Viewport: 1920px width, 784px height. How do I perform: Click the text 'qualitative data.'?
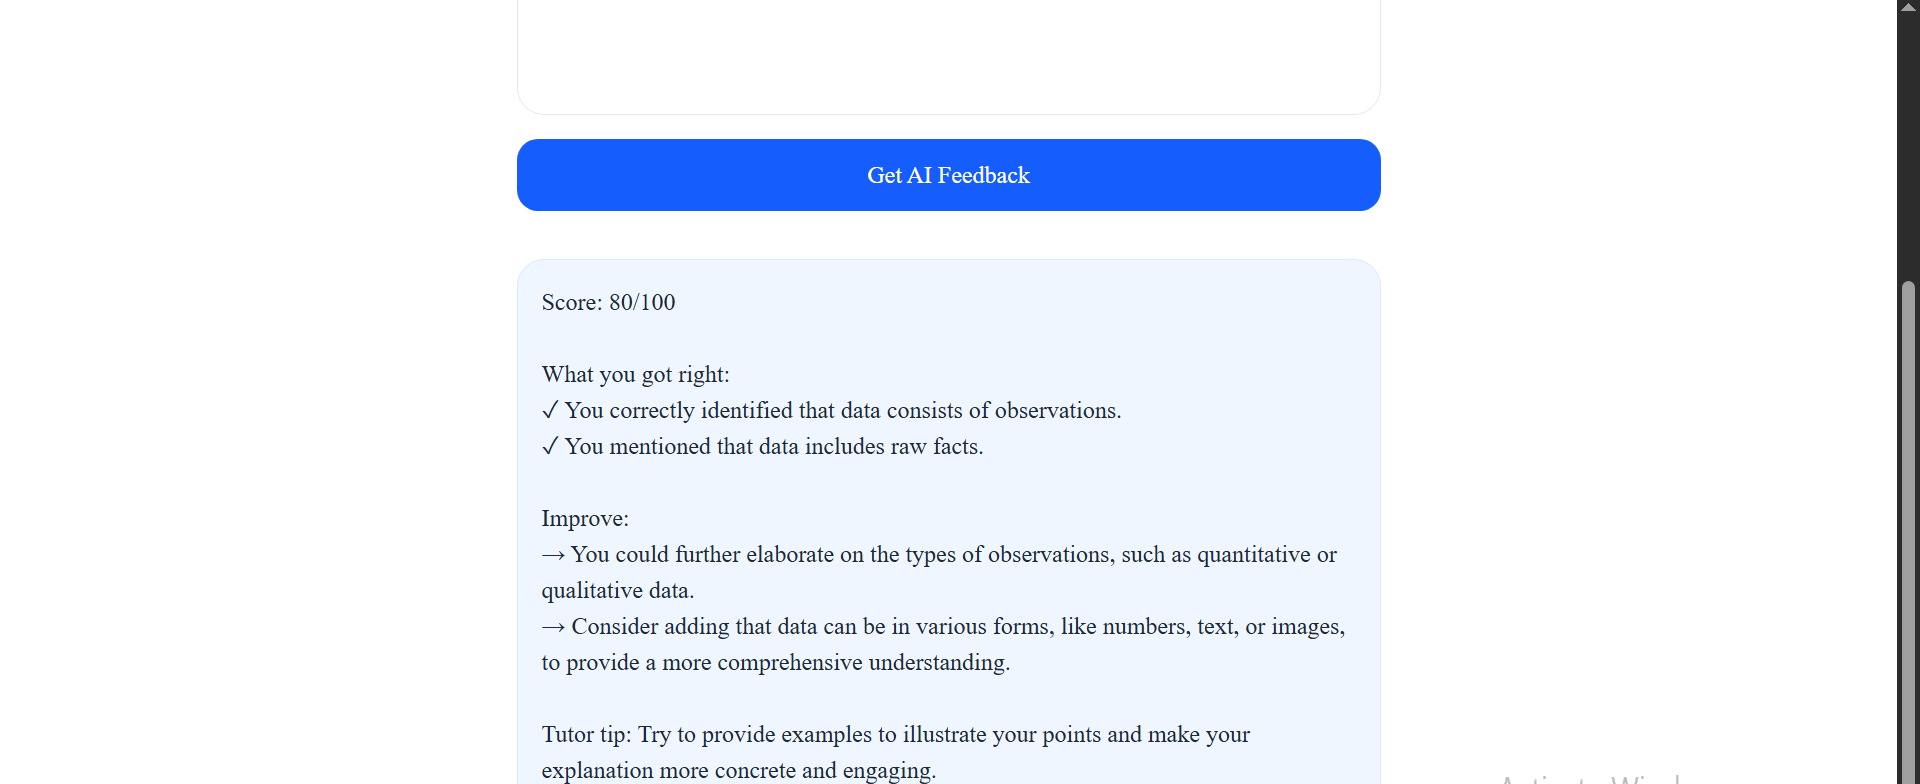tap(618, 590)
